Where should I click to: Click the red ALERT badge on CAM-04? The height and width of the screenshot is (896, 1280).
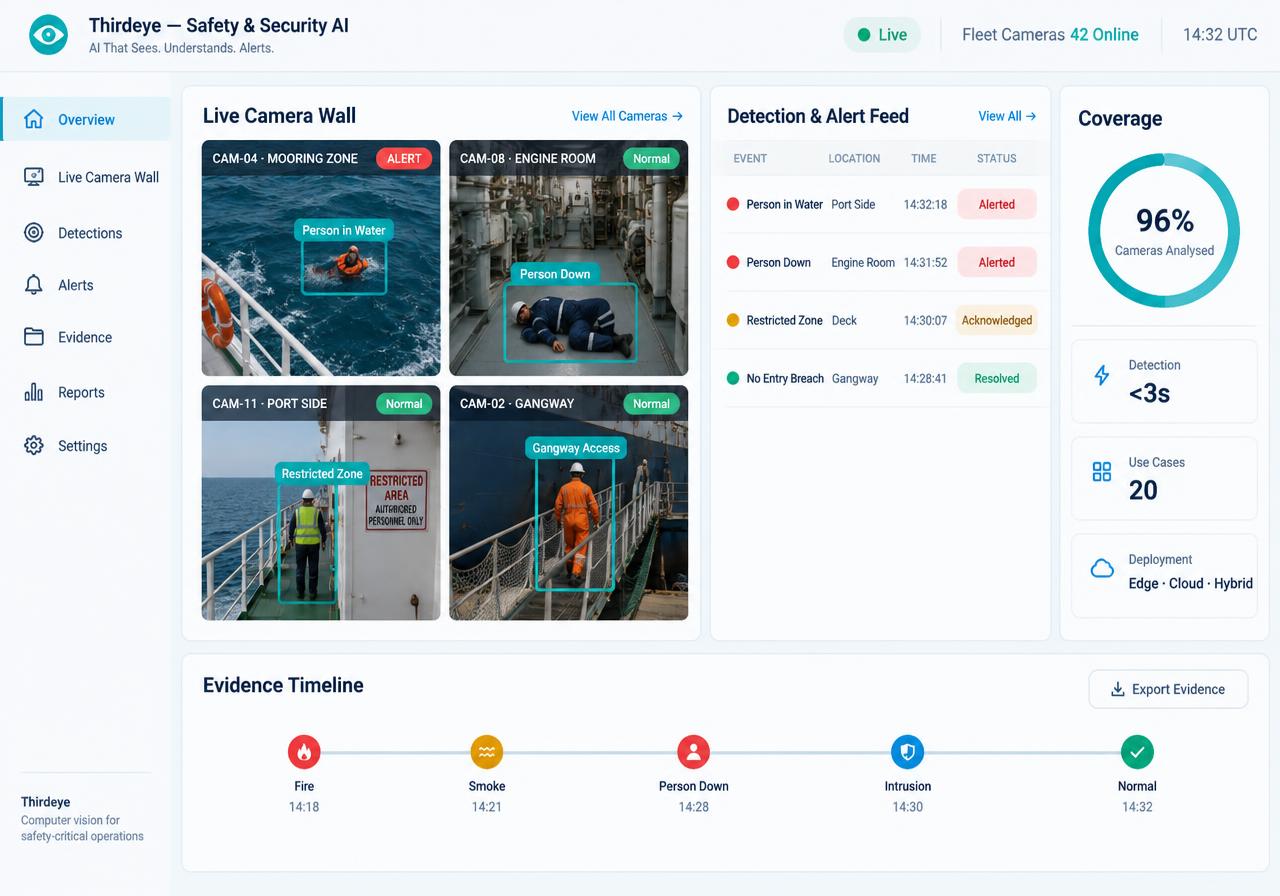tap(404, 158)
